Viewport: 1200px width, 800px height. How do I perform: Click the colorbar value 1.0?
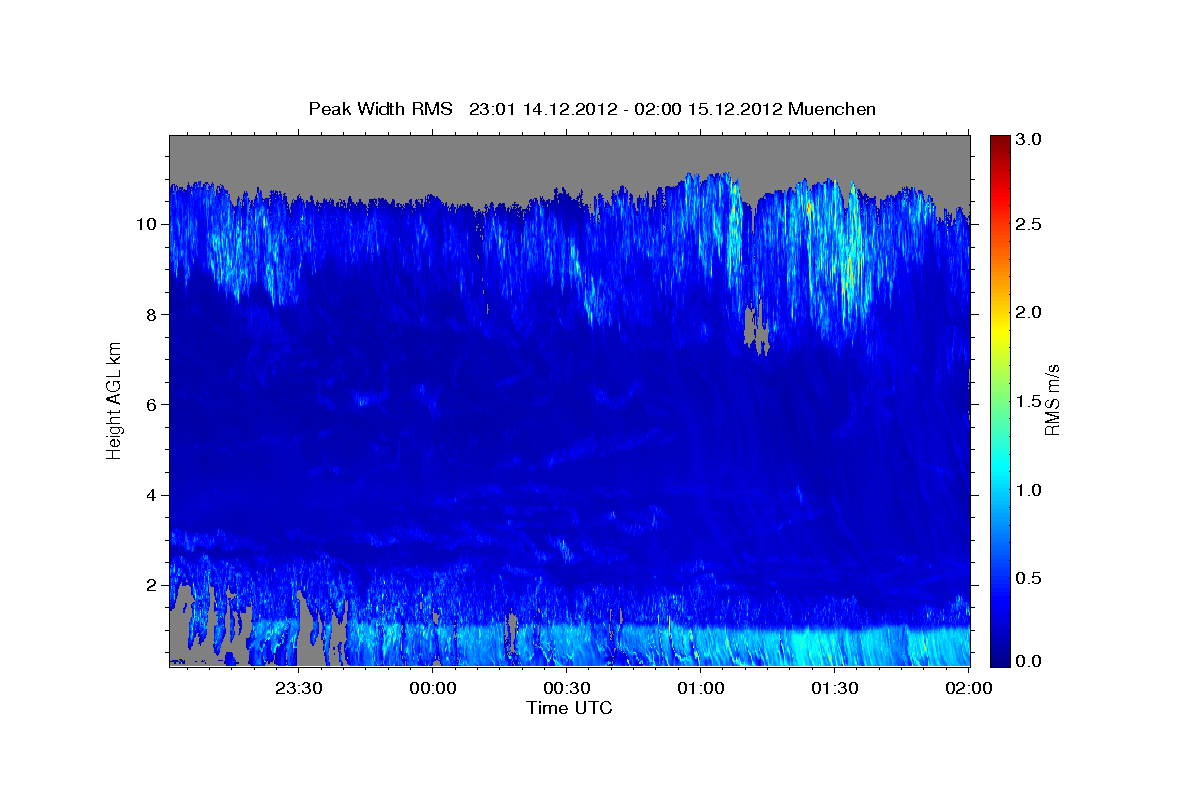1029,490
